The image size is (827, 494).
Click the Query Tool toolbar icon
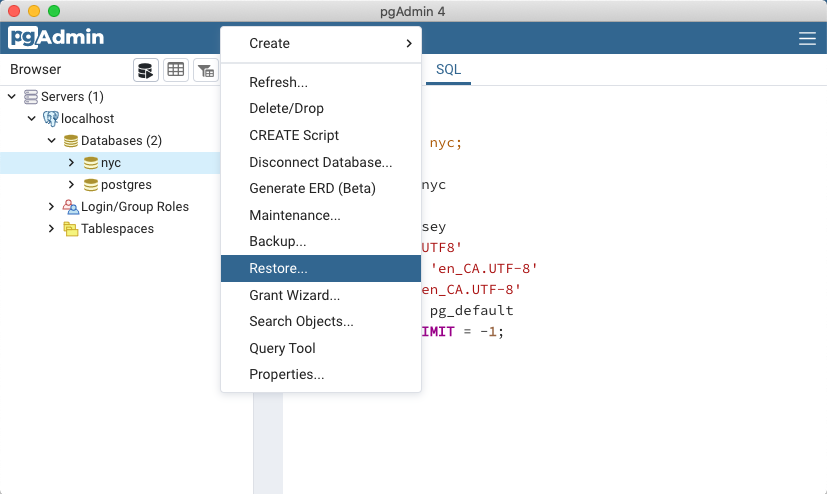[146, 70]
